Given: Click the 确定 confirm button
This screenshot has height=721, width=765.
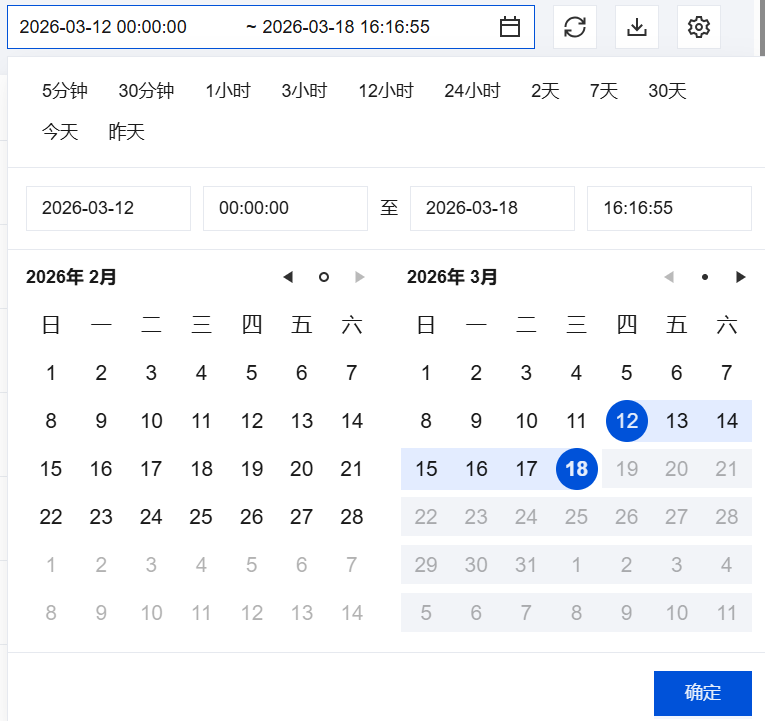Looking at the screenshot, I should point(702,693).
